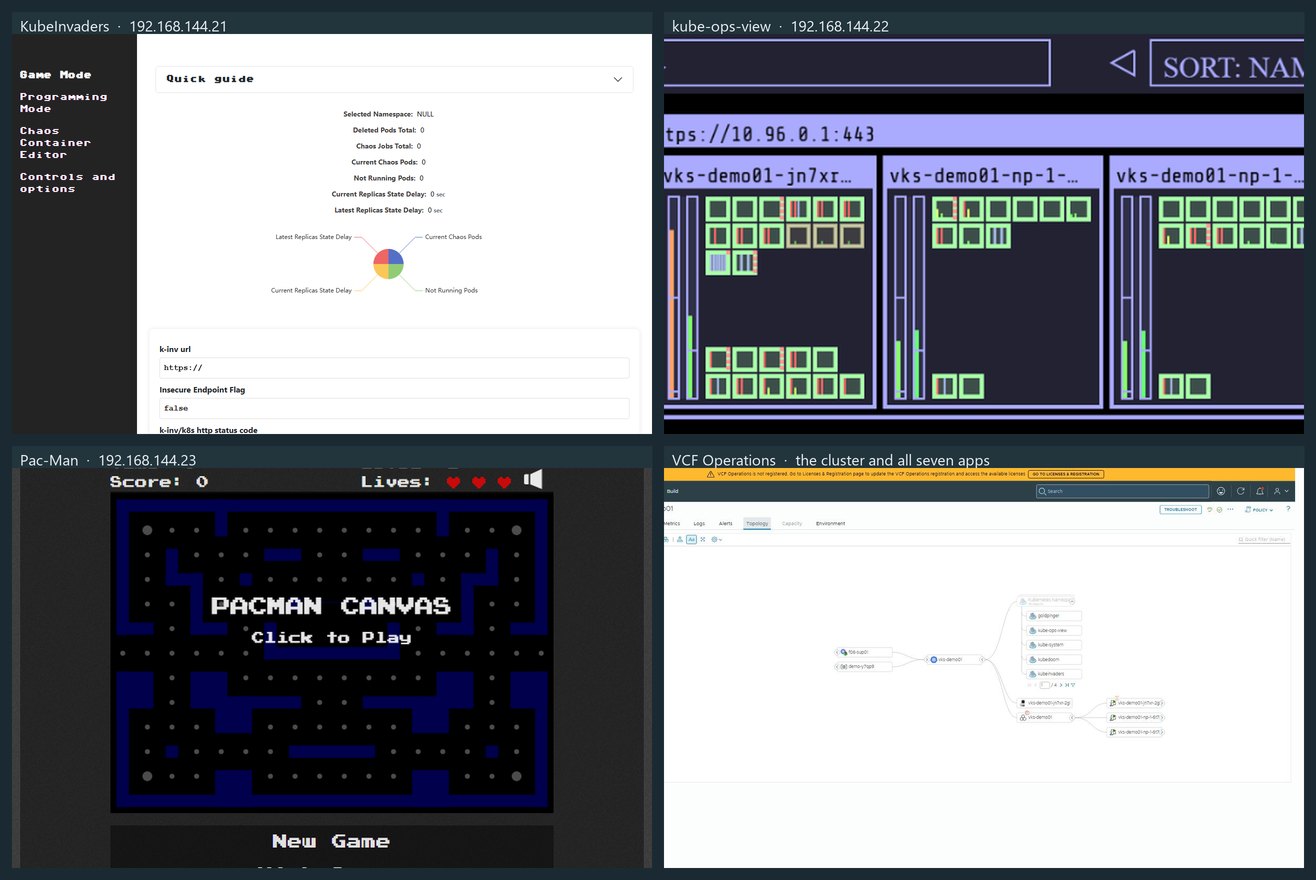This screenshot has width=1316, height=880.
Task: Expand the Quick guide section
Action: click(x=394, y=79)
